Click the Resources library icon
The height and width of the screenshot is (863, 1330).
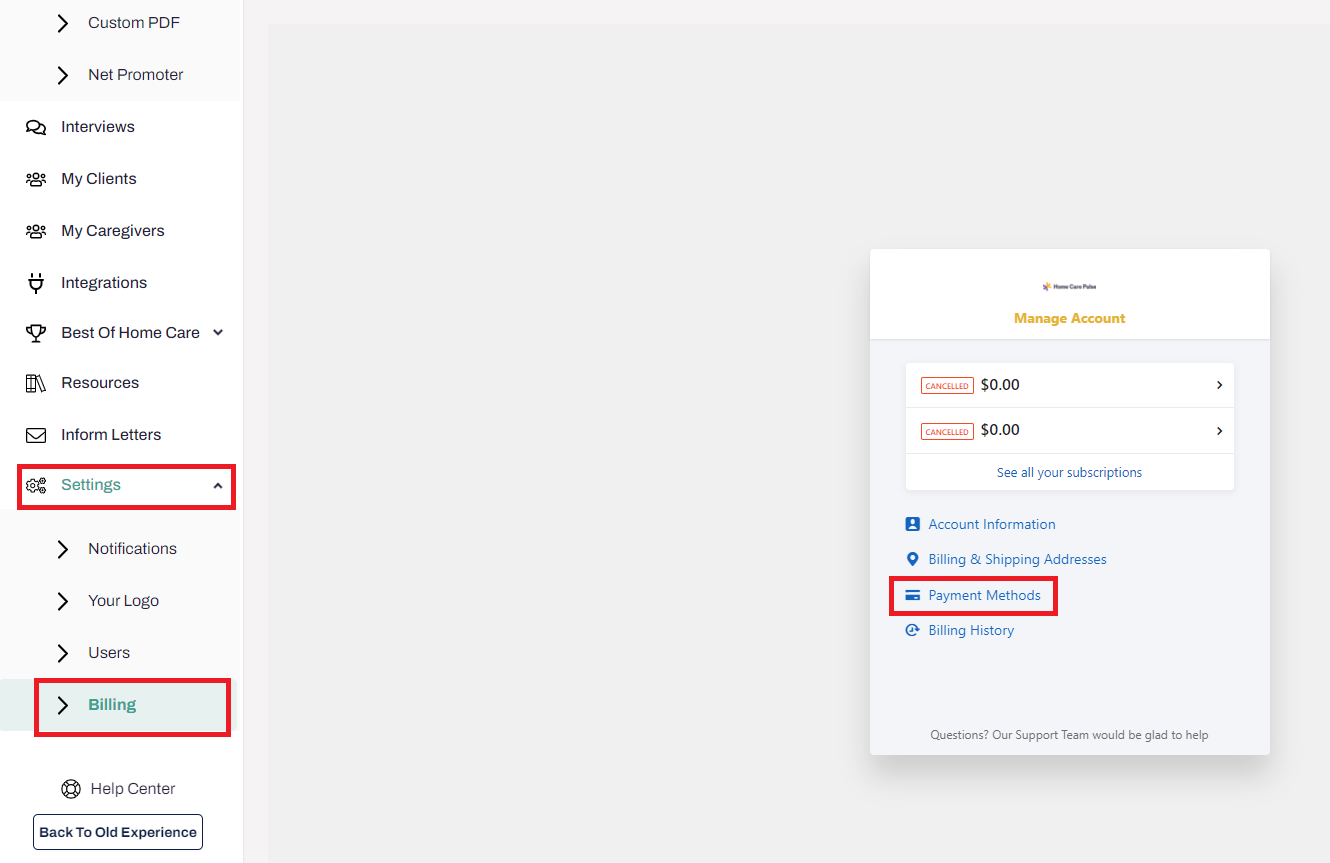click(x=36, y=382)
